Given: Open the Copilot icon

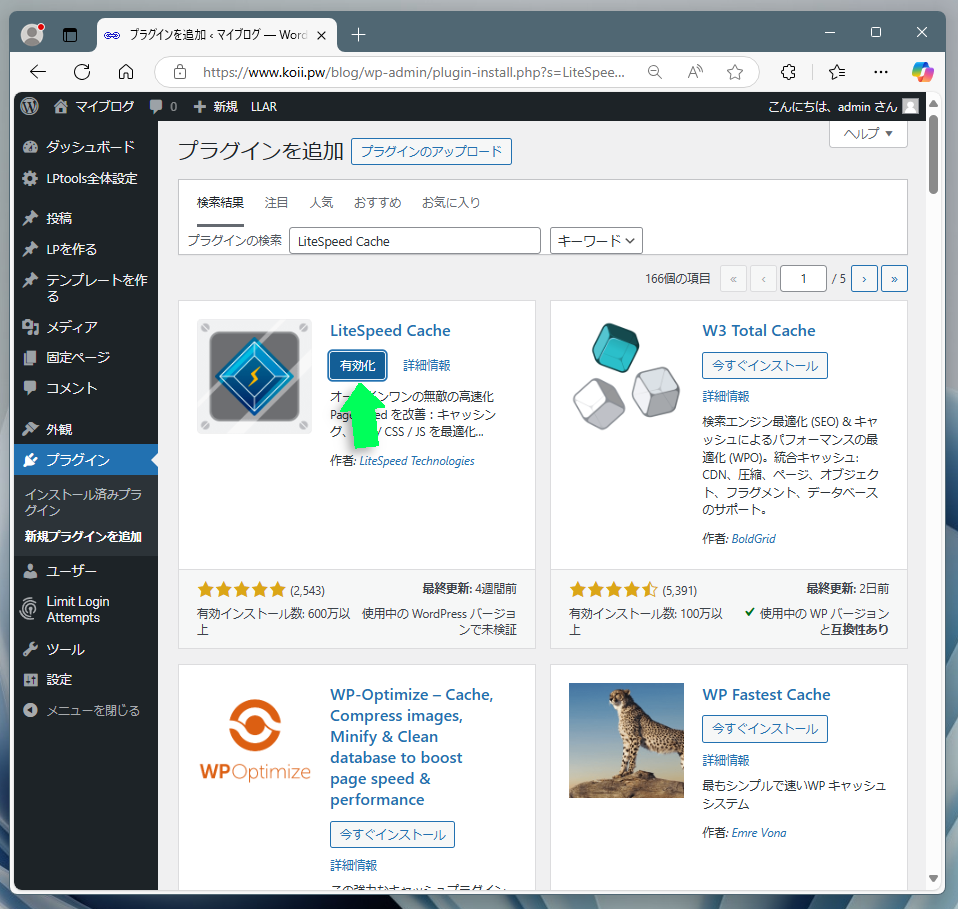Looking at the screenshot, I should tap(923, 72).
